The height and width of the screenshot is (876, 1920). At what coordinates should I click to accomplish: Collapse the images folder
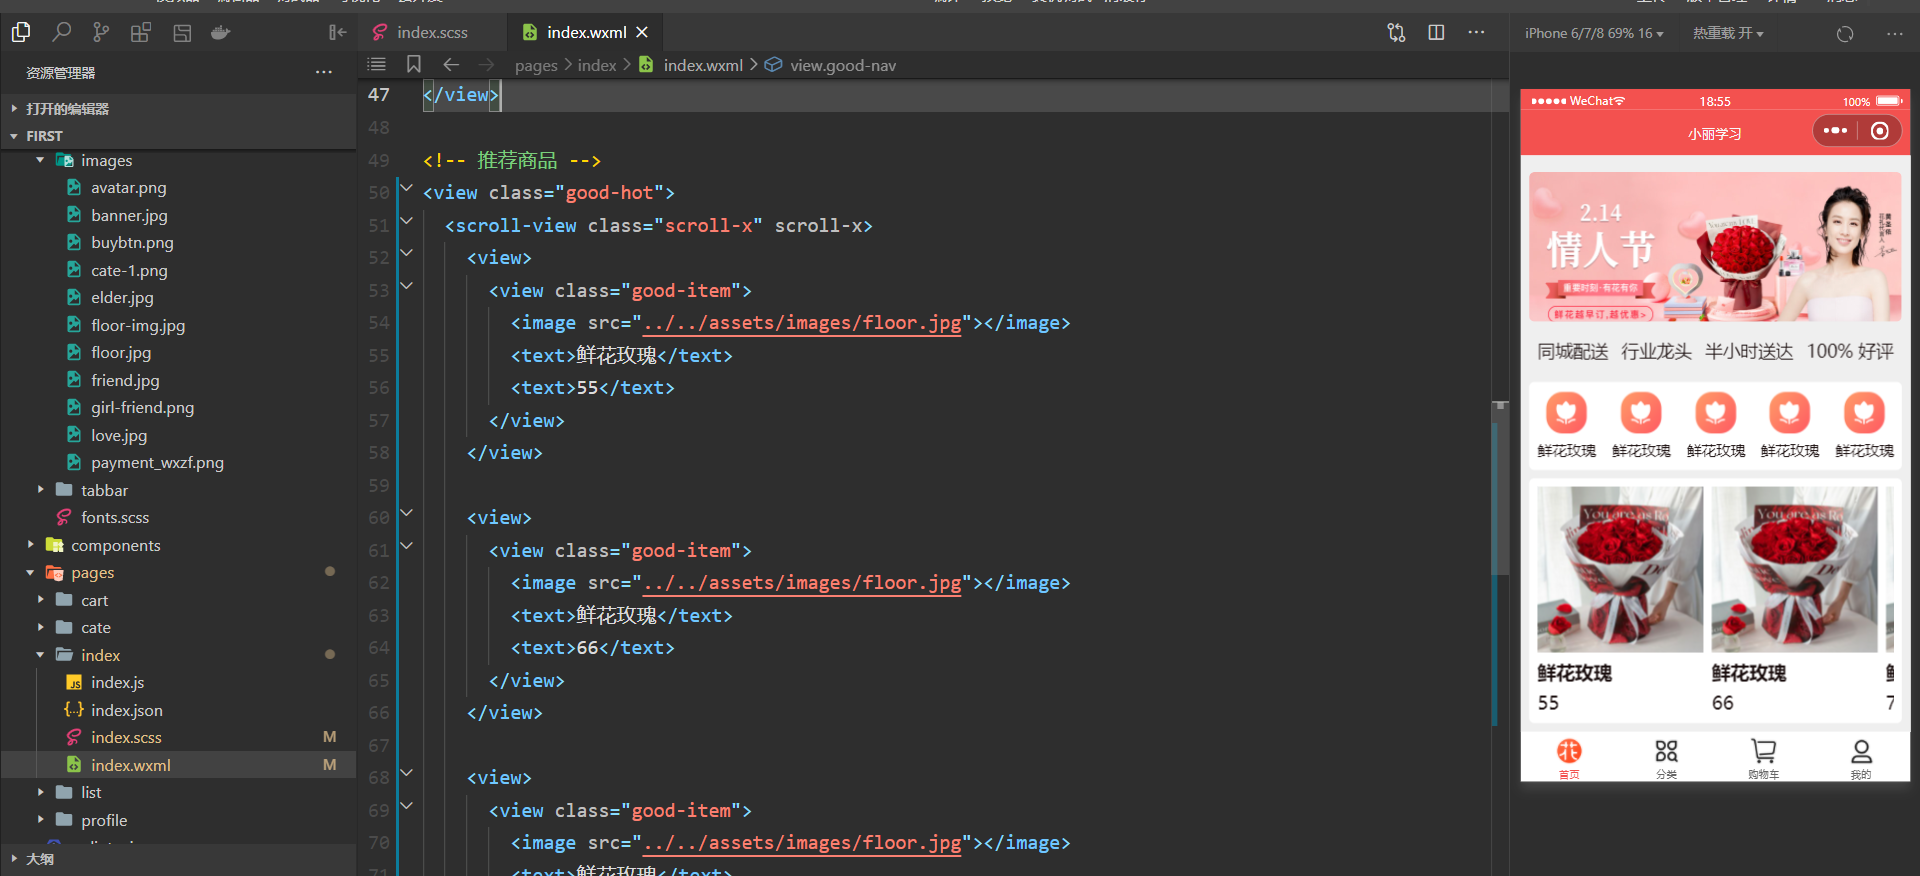tap(40, 160)
